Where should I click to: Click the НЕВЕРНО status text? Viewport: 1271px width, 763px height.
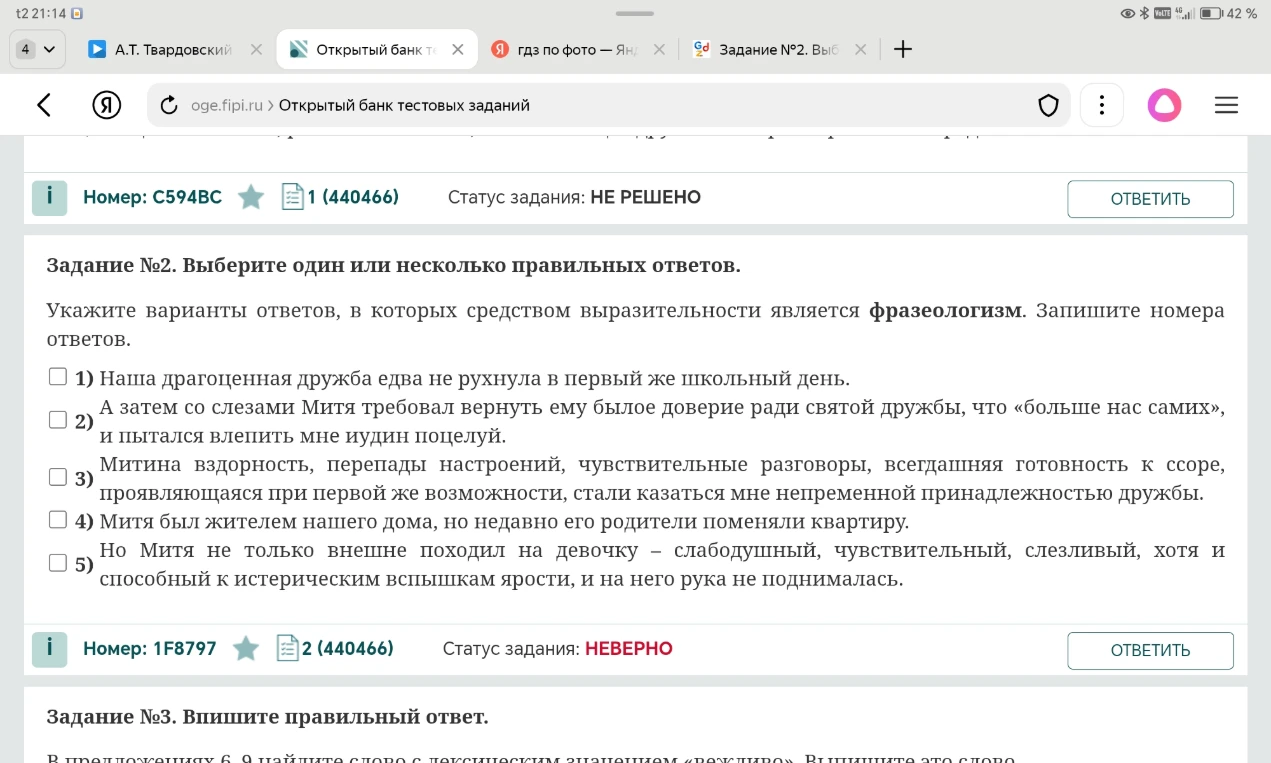(628, 649)
